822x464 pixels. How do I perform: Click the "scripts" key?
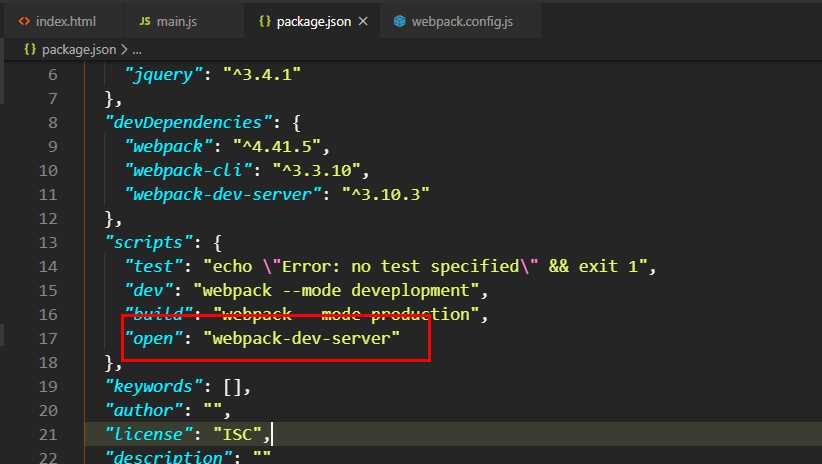[x=149, y=243]
